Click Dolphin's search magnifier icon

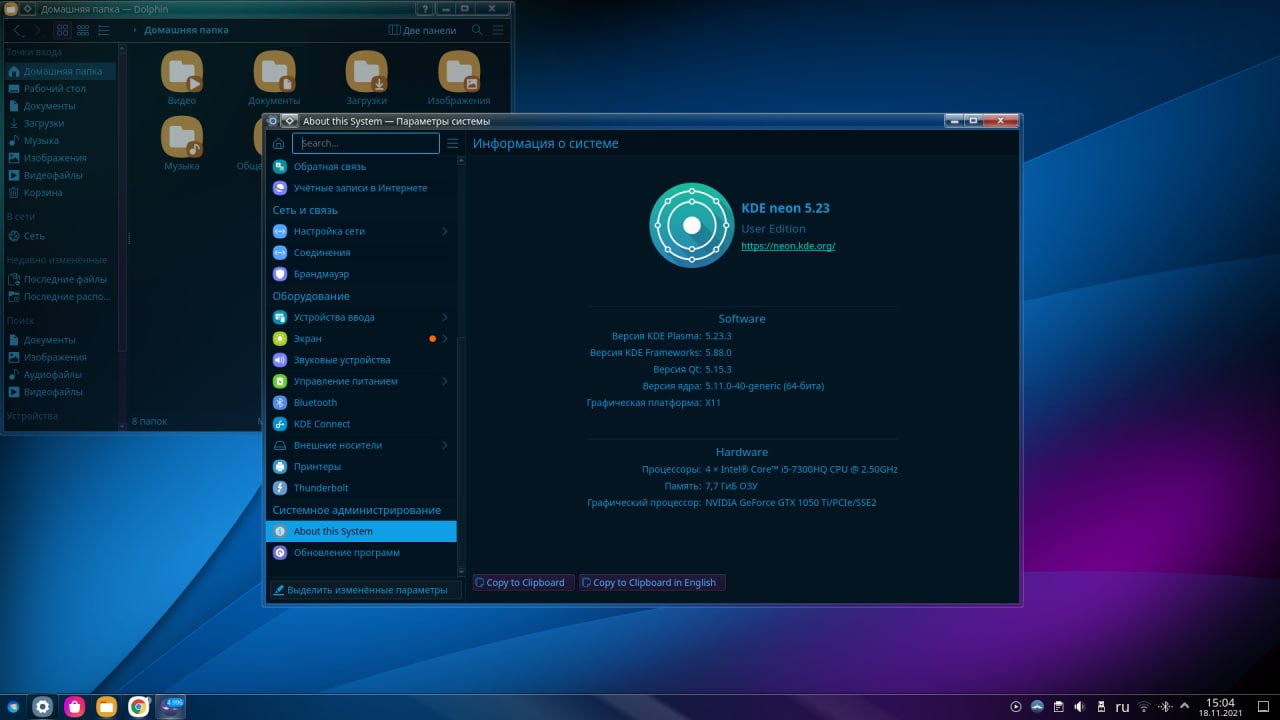pyautogui.click(x=477, y=30)
